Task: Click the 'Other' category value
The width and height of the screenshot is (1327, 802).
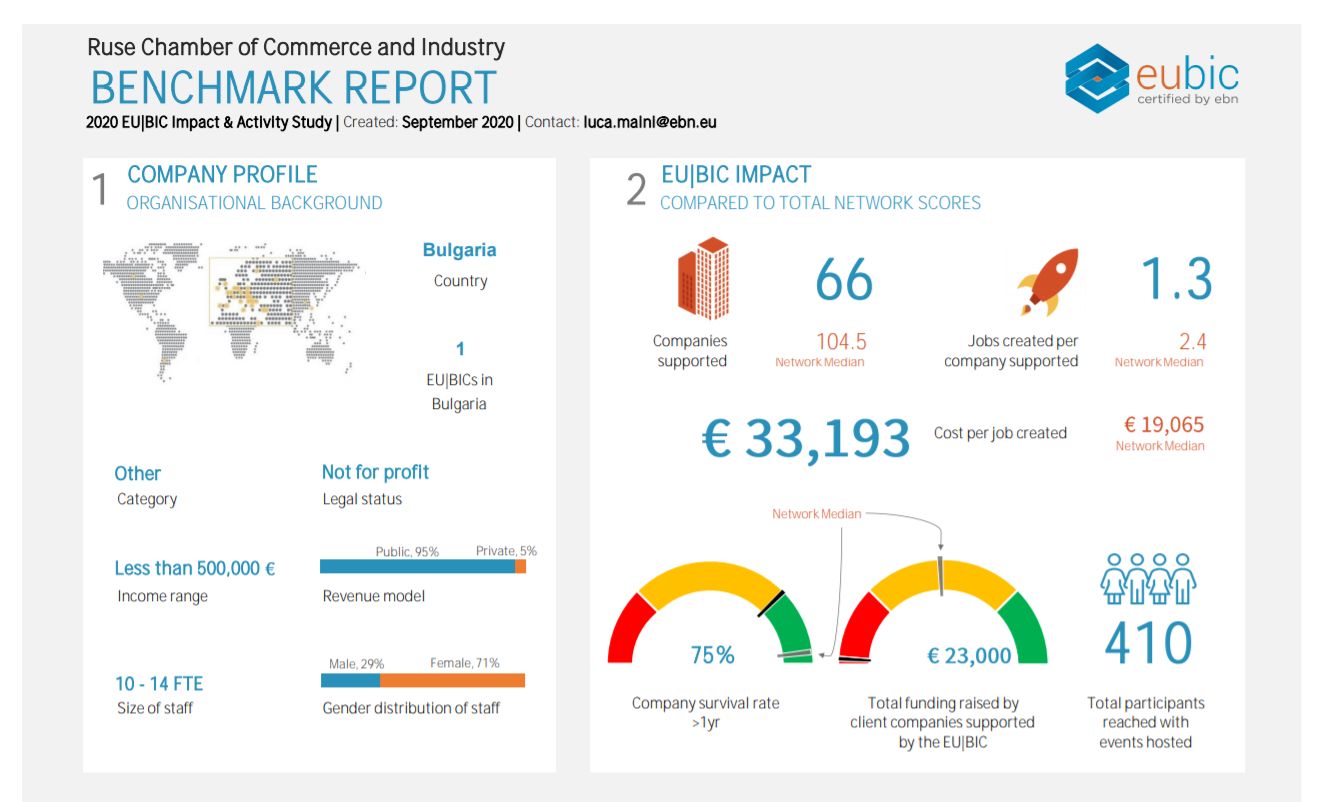Action: click(137, 474)
